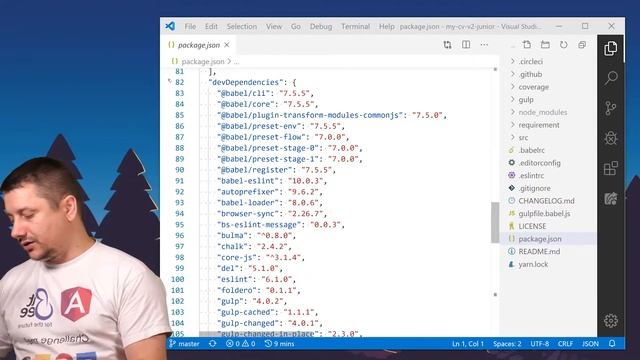The height and width of the screenshot is (360, 640).
Task: Open the Manage settings gear
Action: click(611, 321)
